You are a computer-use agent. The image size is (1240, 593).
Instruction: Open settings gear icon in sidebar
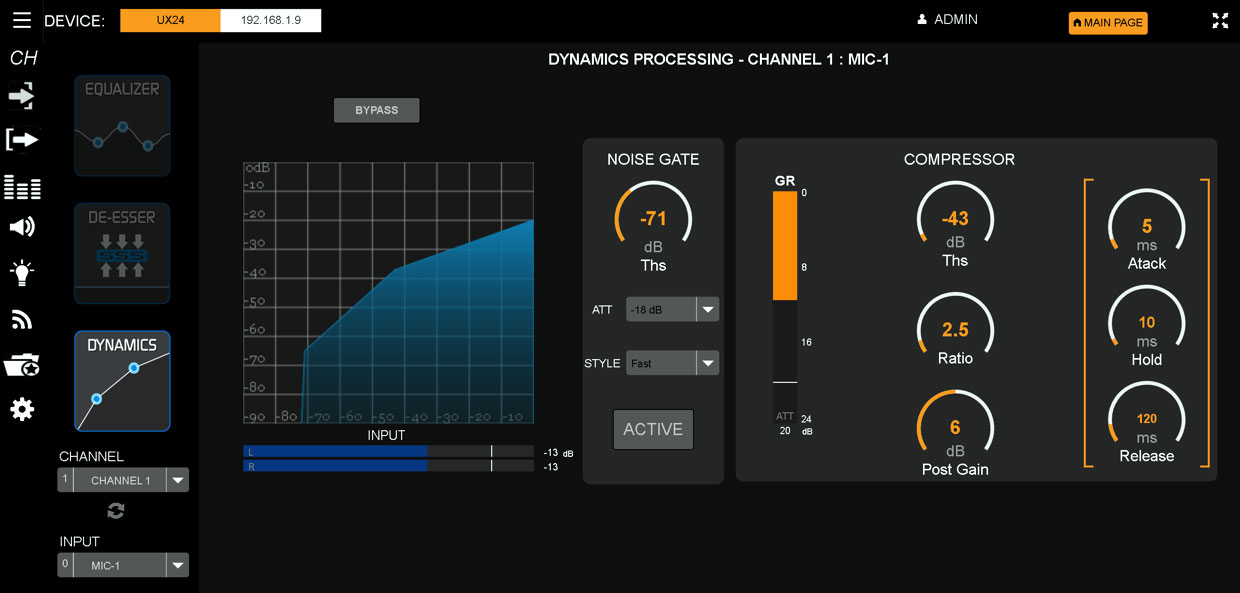[x=21, y=409]
